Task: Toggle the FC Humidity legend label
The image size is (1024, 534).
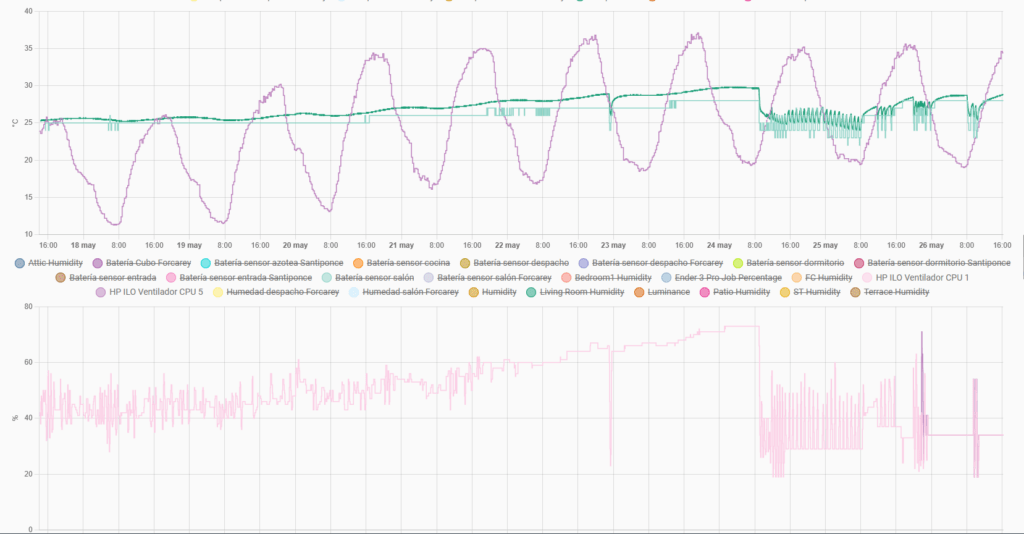Action: [828, 277]
